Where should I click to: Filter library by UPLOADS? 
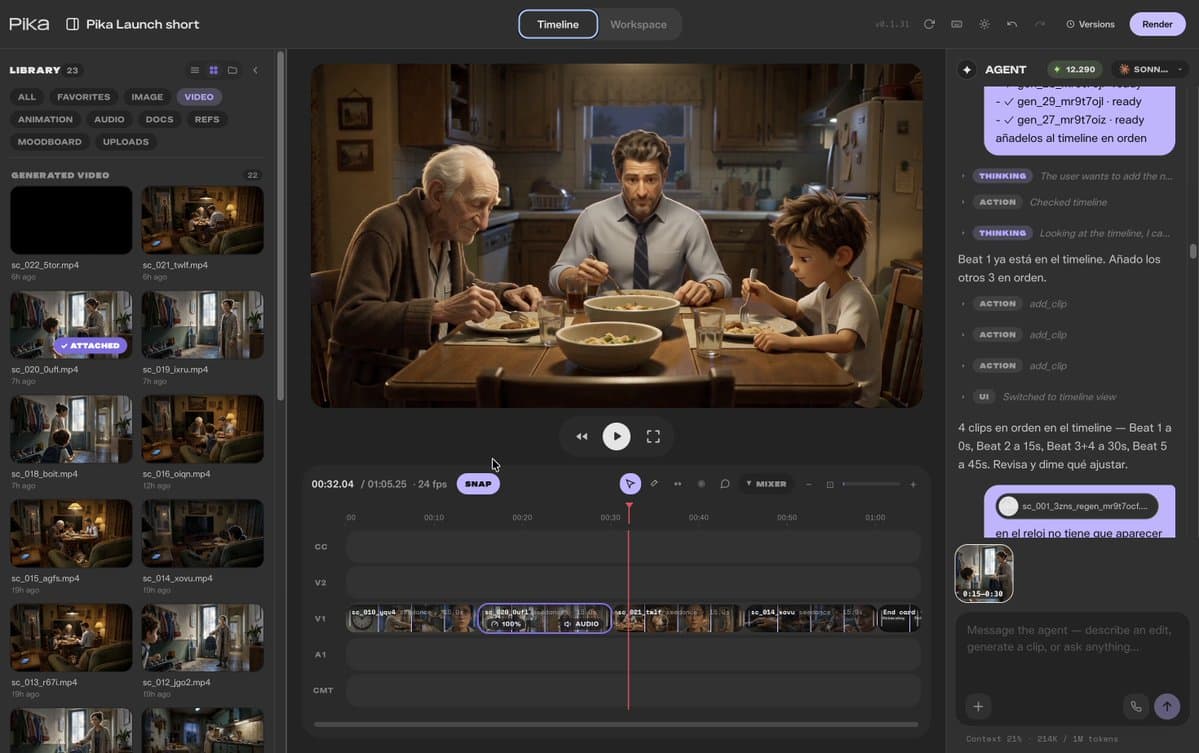(125, 141)
